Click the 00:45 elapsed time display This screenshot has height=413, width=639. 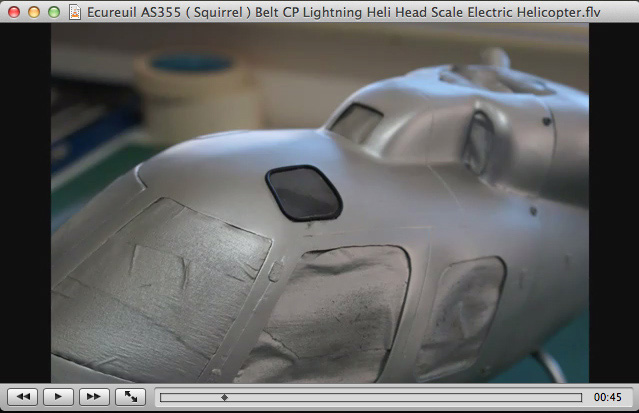point(607,397)
